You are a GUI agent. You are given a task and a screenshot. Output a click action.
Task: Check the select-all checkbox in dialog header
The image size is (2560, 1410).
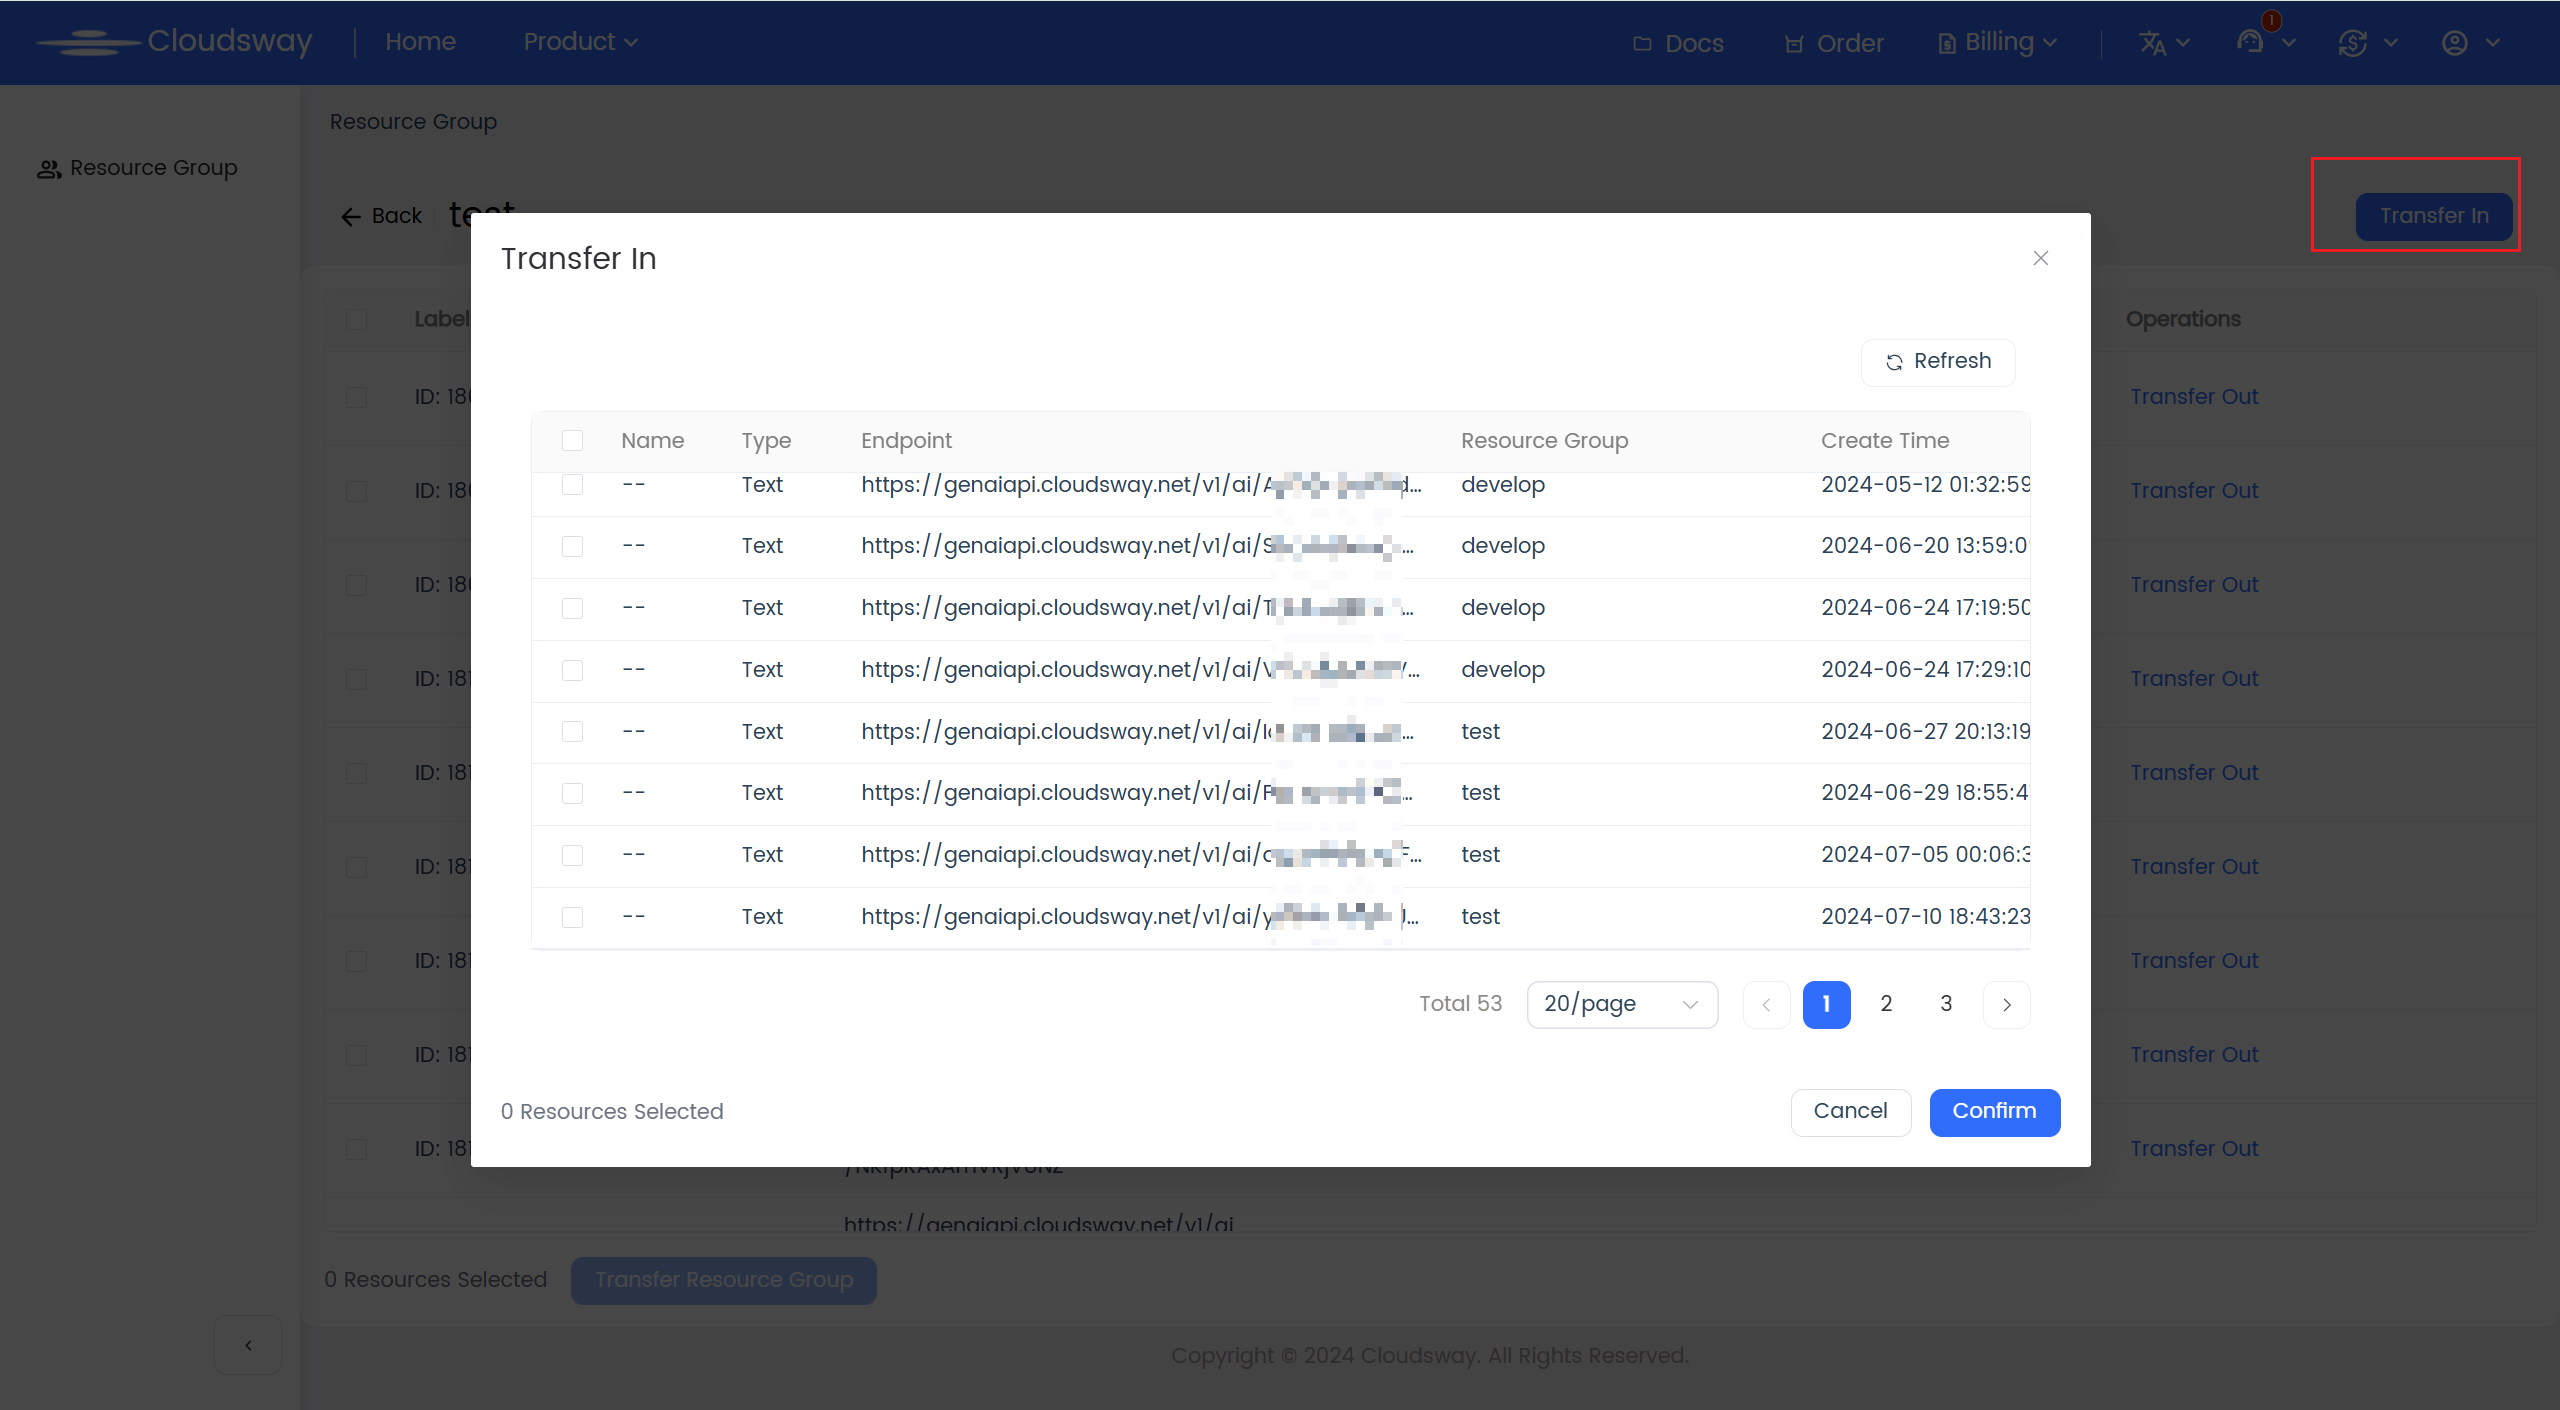tap(572, 441)
